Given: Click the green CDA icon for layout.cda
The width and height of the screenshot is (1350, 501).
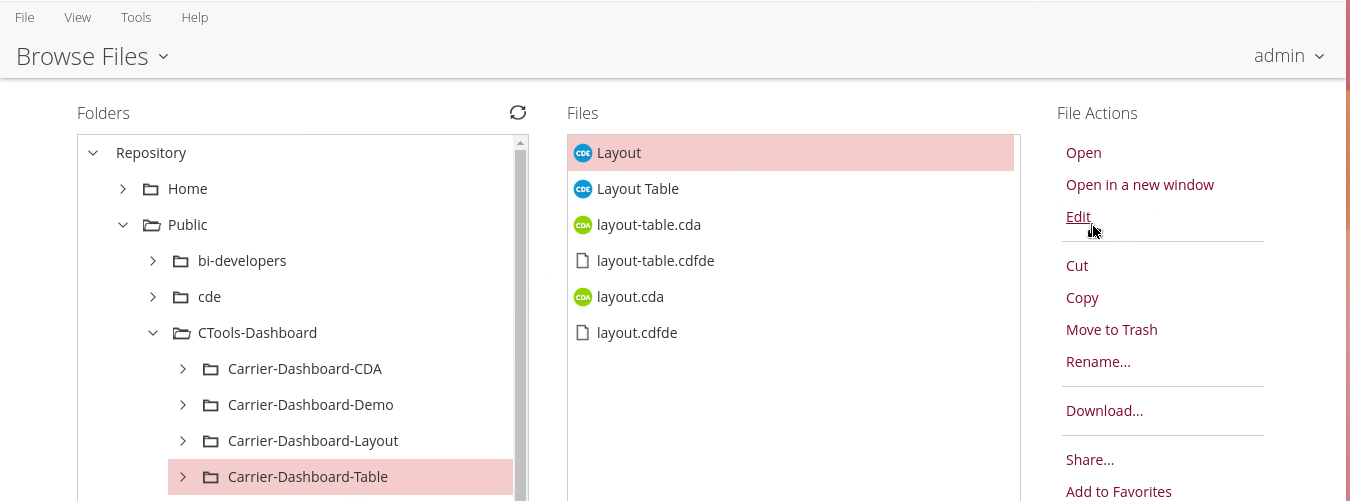Looking at the screenshot, I should 582,297.
